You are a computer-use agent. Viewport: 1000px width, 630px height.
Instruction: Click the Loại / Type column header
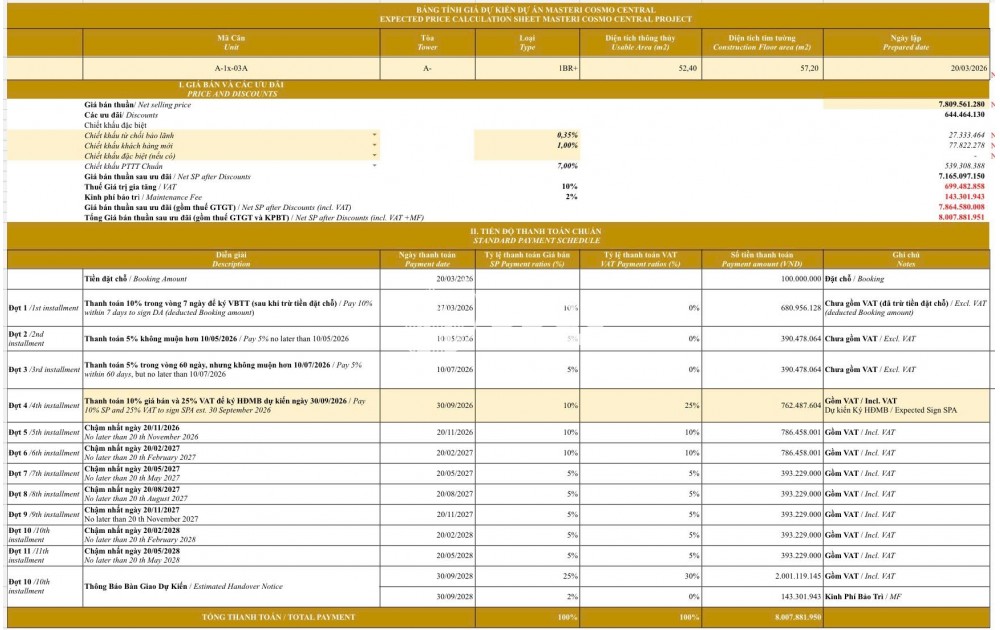click(527, 43)
